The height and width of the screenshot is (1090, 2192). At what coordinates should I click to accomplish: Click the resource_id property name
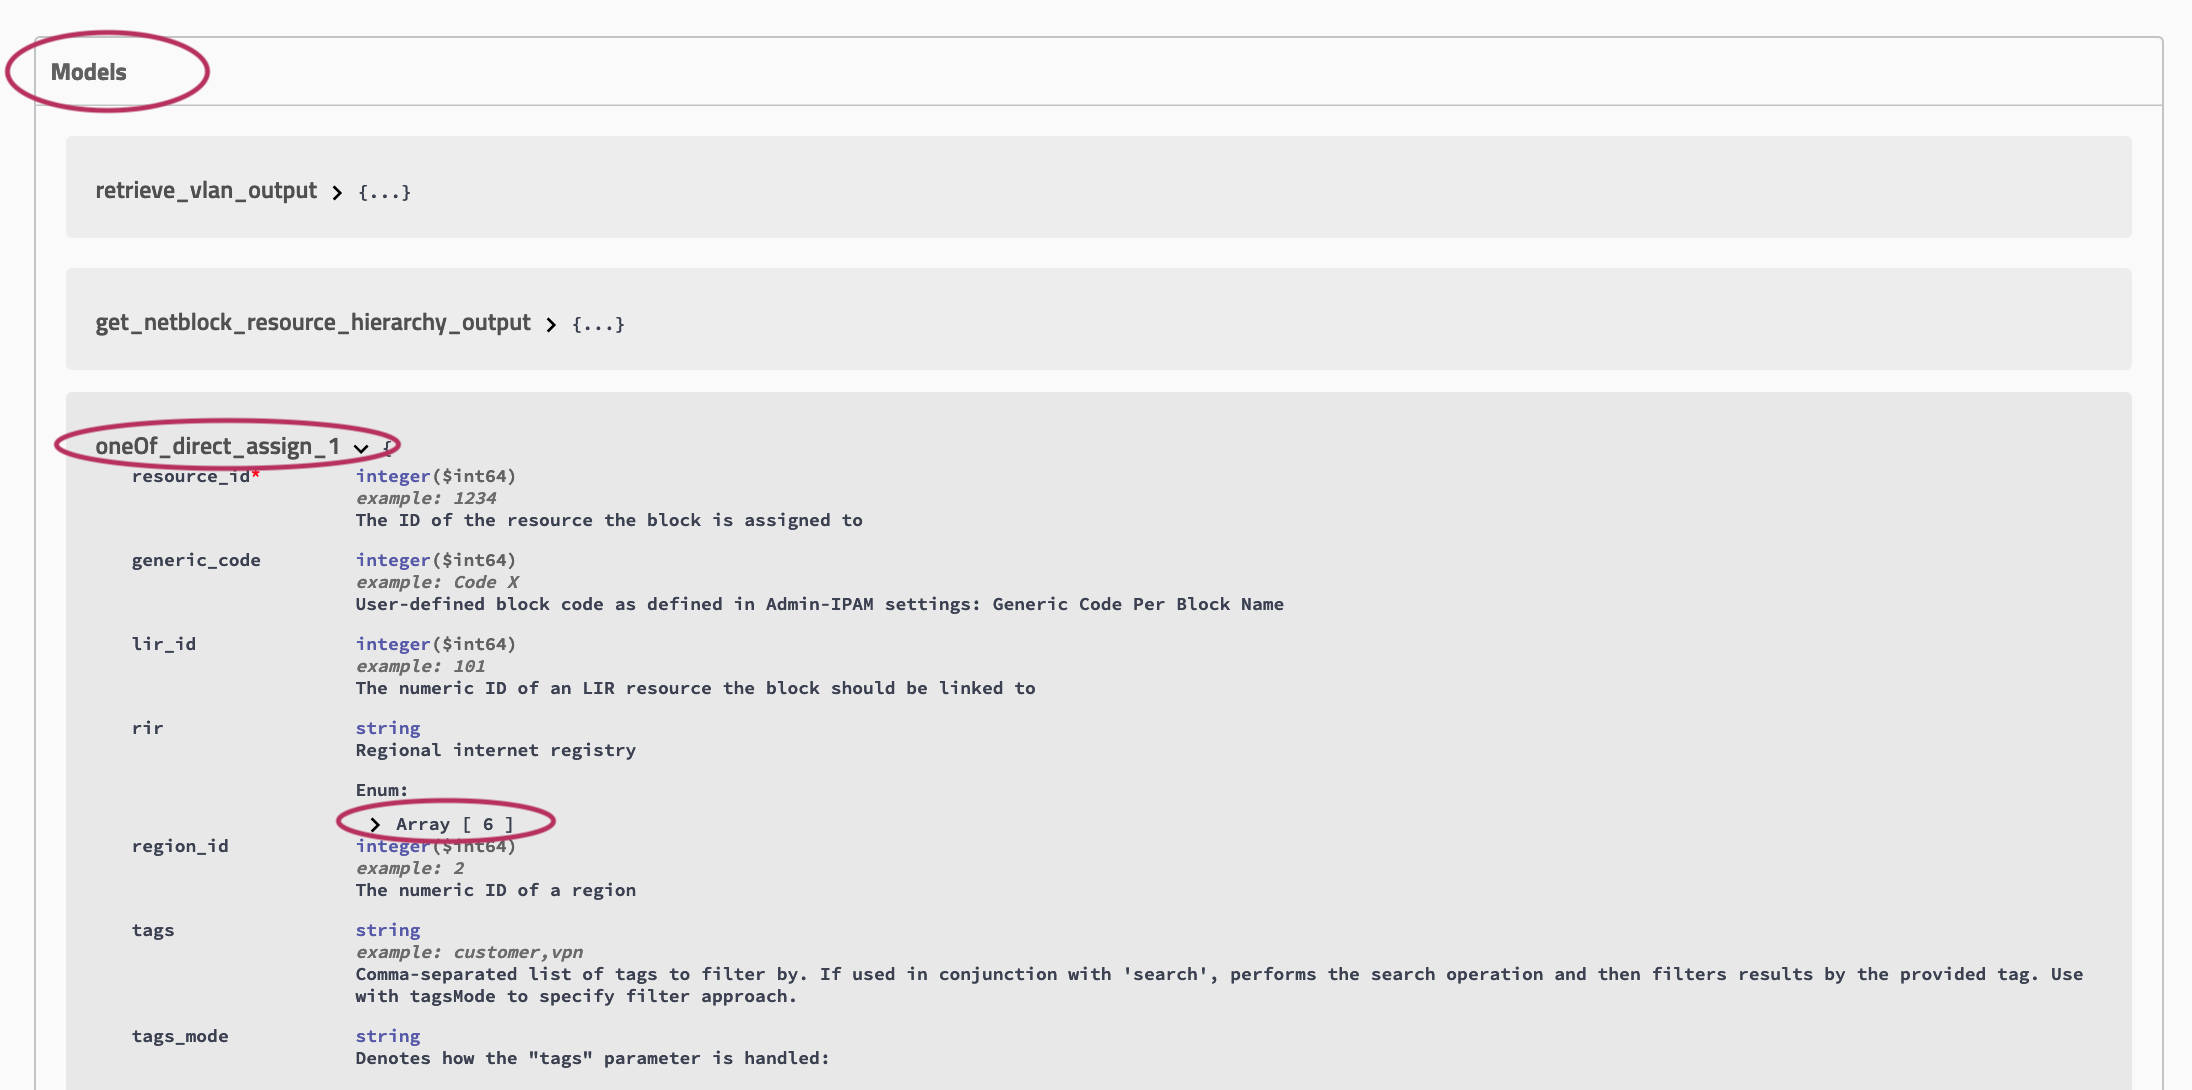(x=190, y=476)
